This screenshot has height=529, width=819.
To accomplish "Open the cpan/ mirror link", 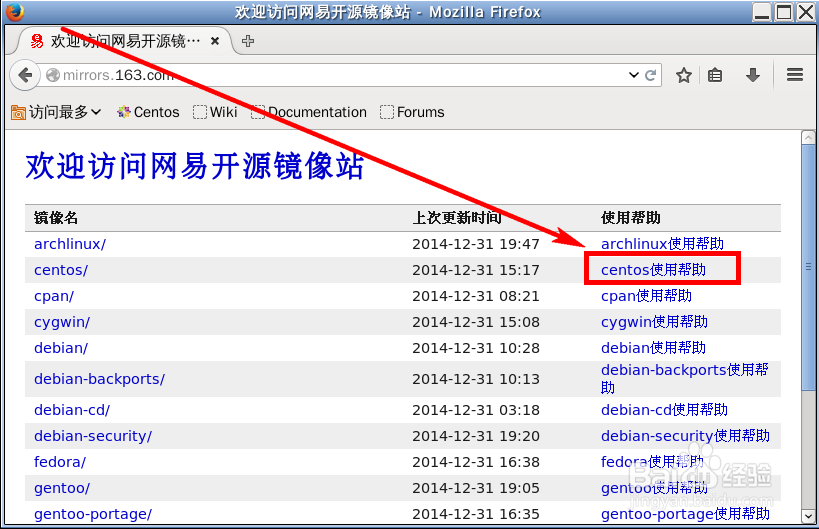I will [54, 296].
